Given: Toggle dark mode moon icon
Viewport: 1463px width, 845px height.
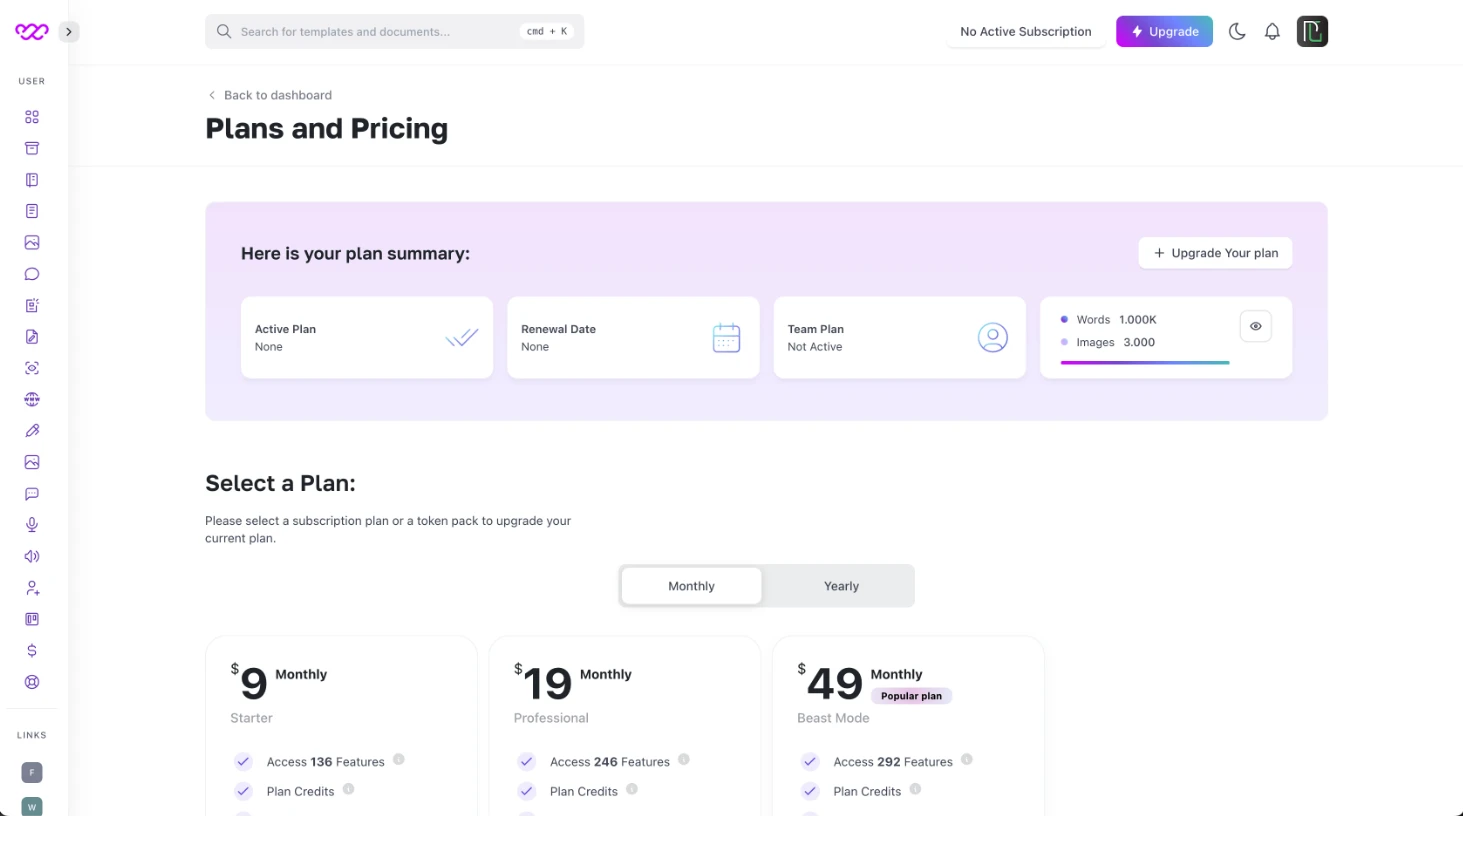Looking at the screenshot, I should (x=1237, y=32).
